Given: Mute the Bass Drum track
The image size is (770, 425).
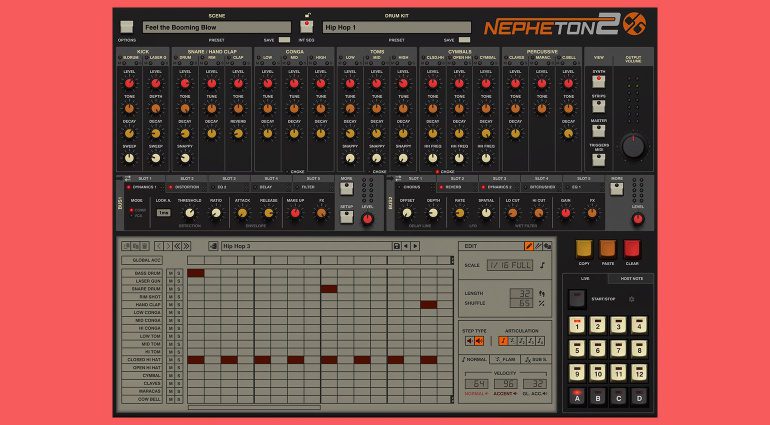Looking at the screenshot, I should pos(170,273).
